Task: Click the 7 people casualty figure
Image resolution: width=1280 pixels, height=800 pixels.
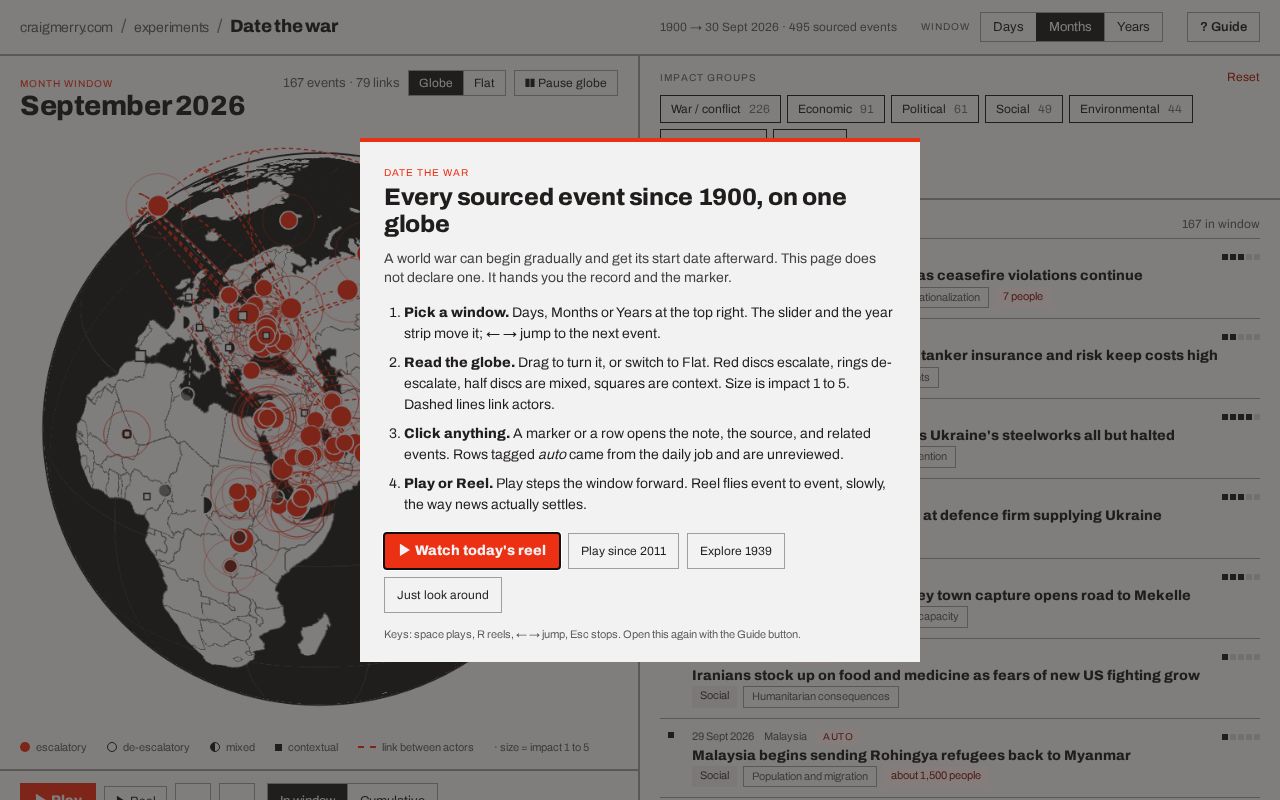Action: (1022, 297)
